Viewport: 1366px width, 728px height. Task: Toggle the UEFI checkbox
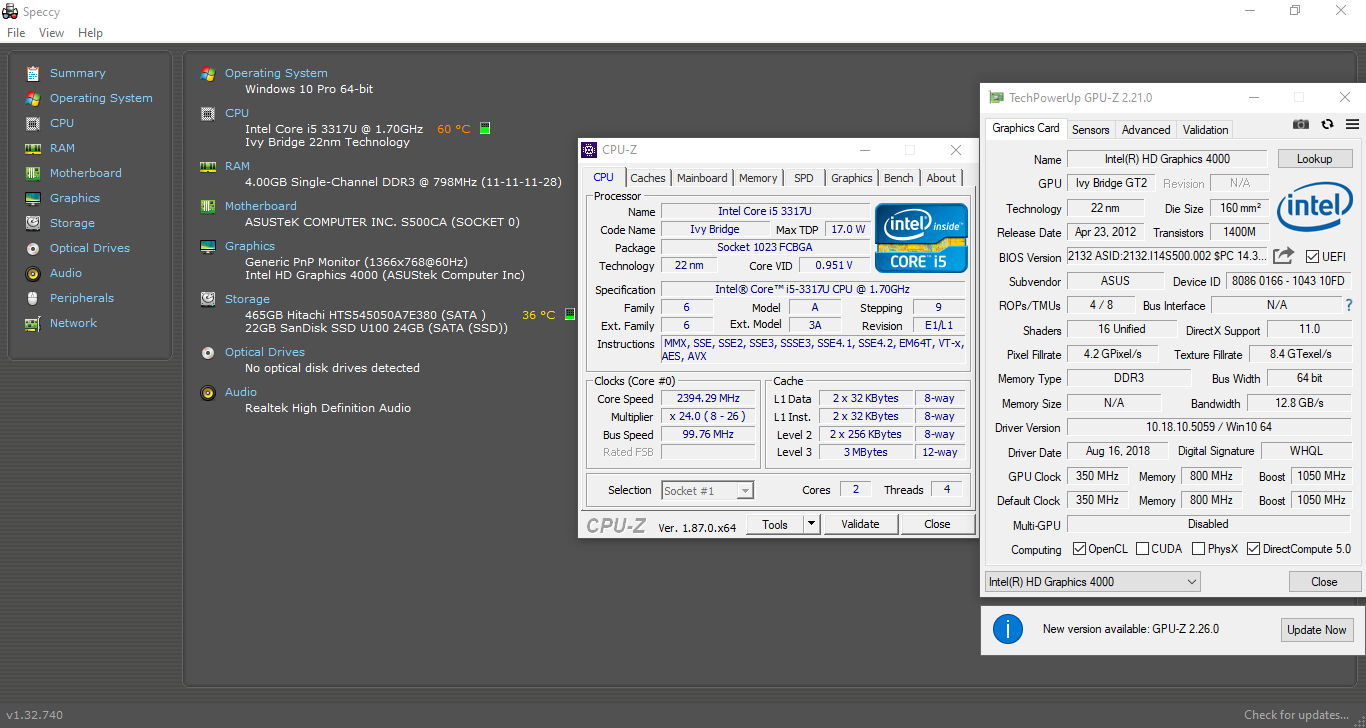point(1312,257)
